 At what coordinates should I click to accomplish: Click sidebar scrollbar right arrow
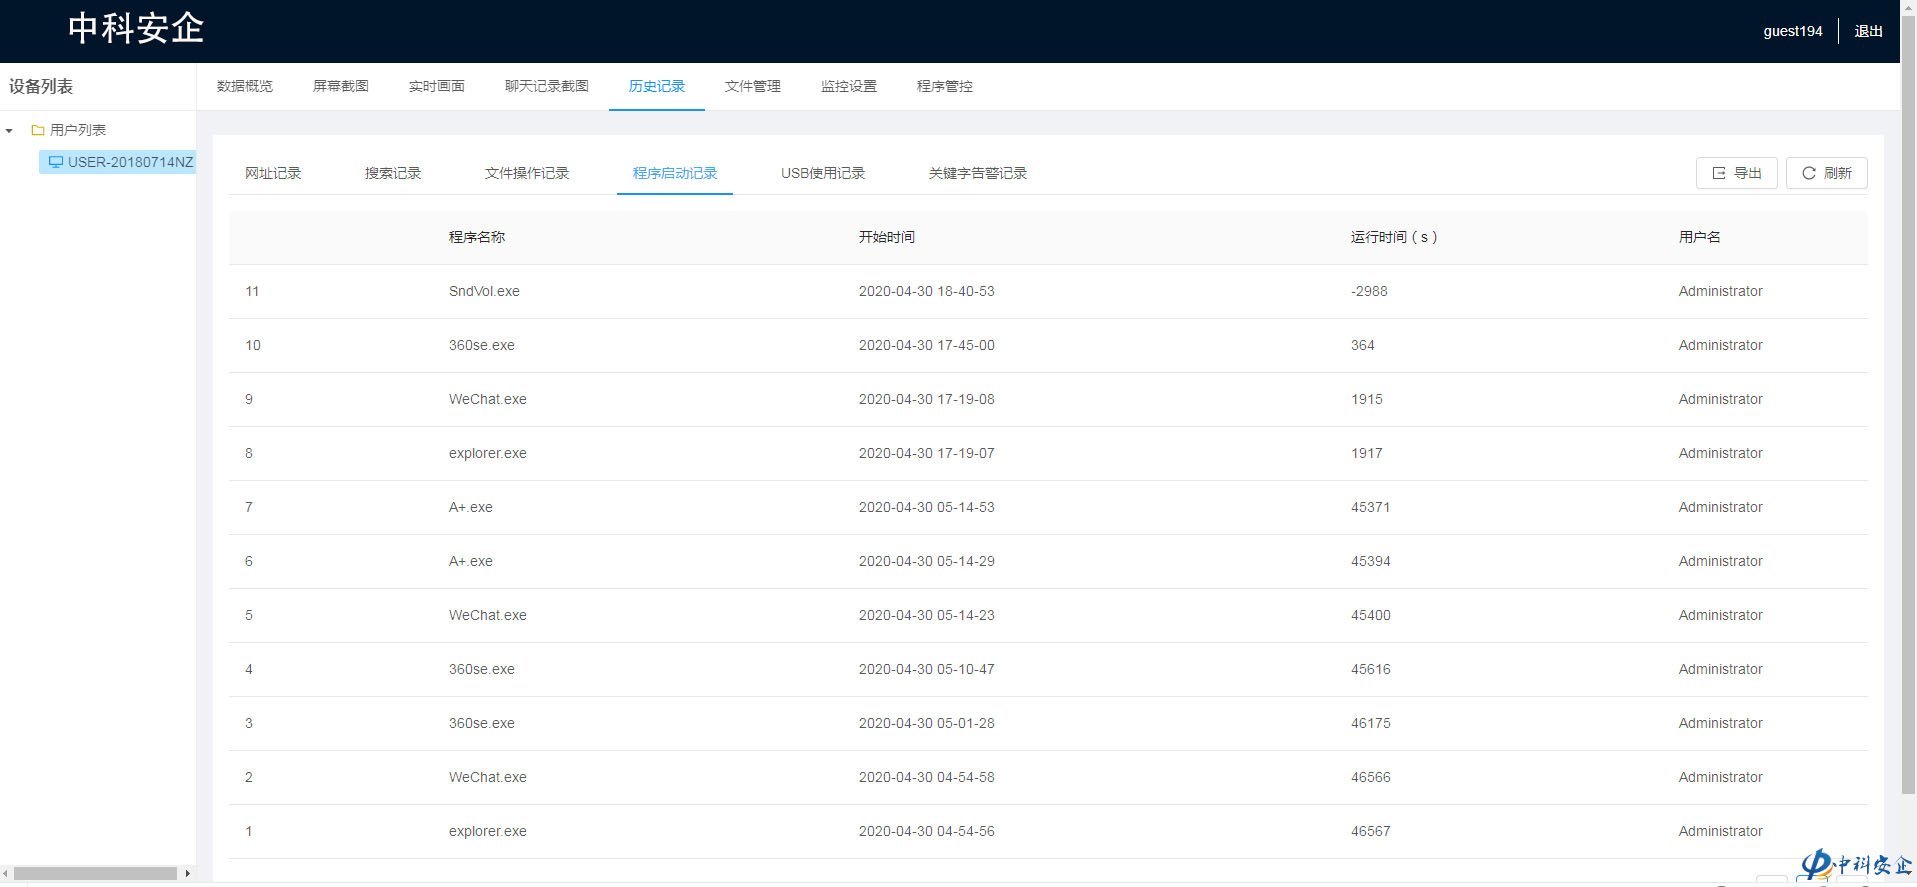pos(187,873)
